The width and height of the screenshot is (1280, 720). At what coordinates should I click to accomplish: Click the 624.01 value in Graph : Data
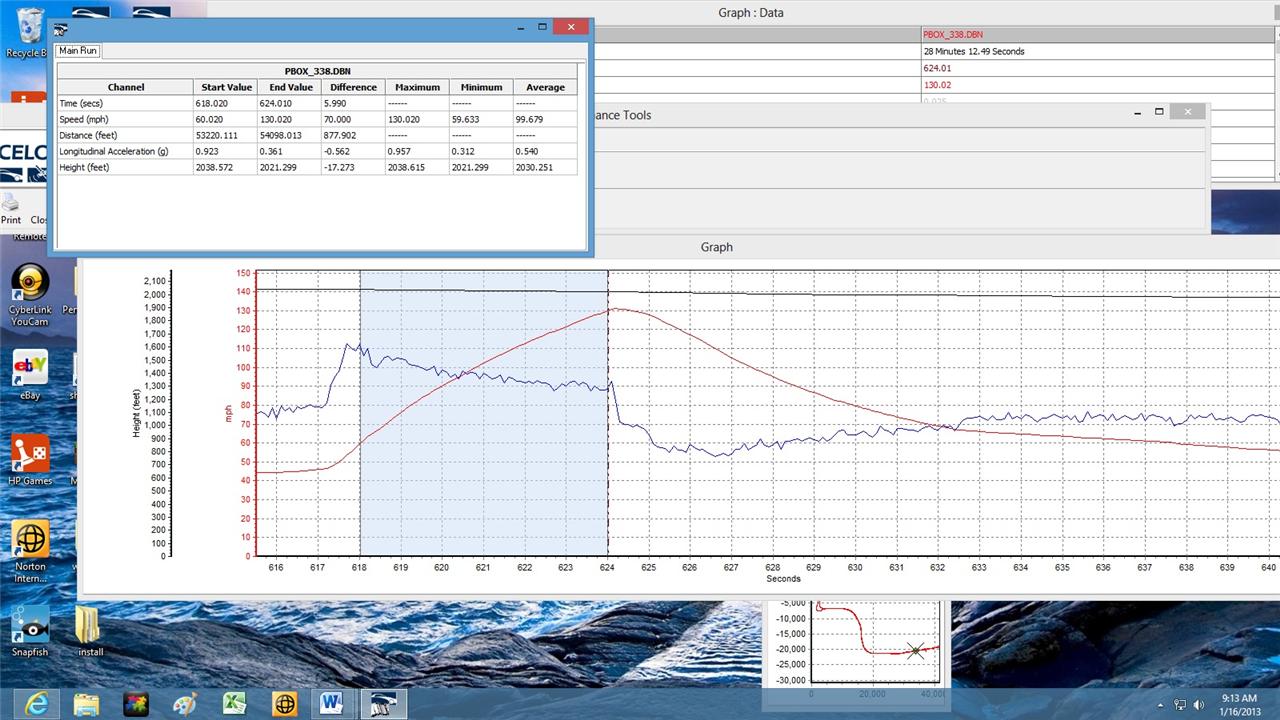[937, 68]
